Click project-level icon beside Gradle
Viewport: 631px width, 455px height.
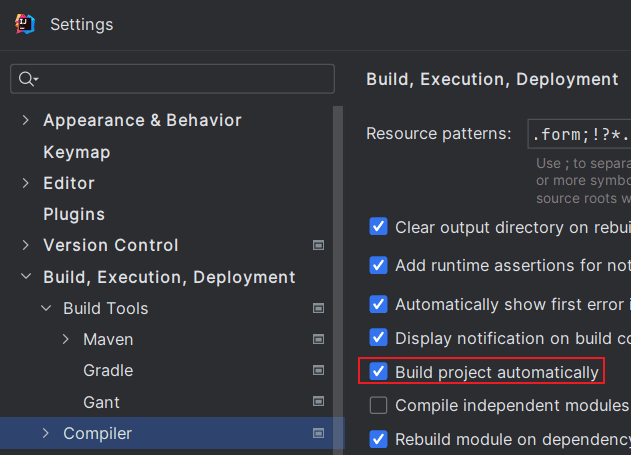[319, 371]
